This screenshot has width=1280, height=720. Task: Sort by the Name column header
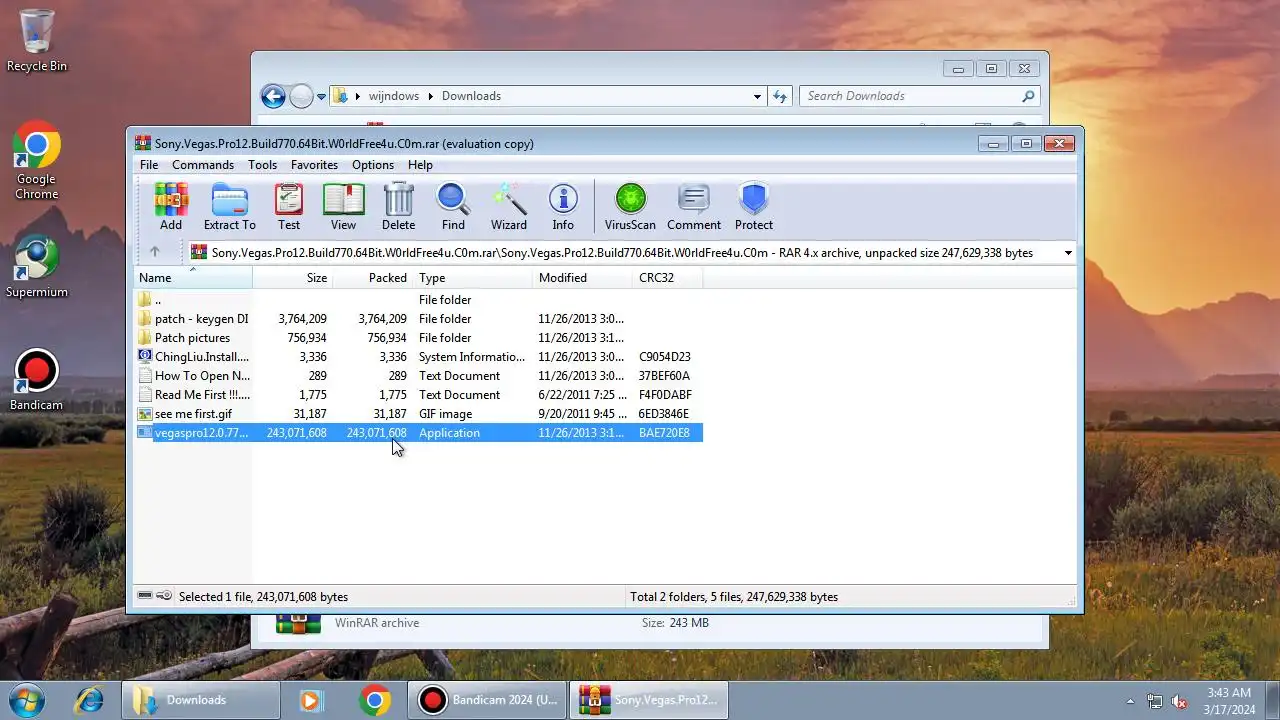pyautogui.click(x=193, y=278)
